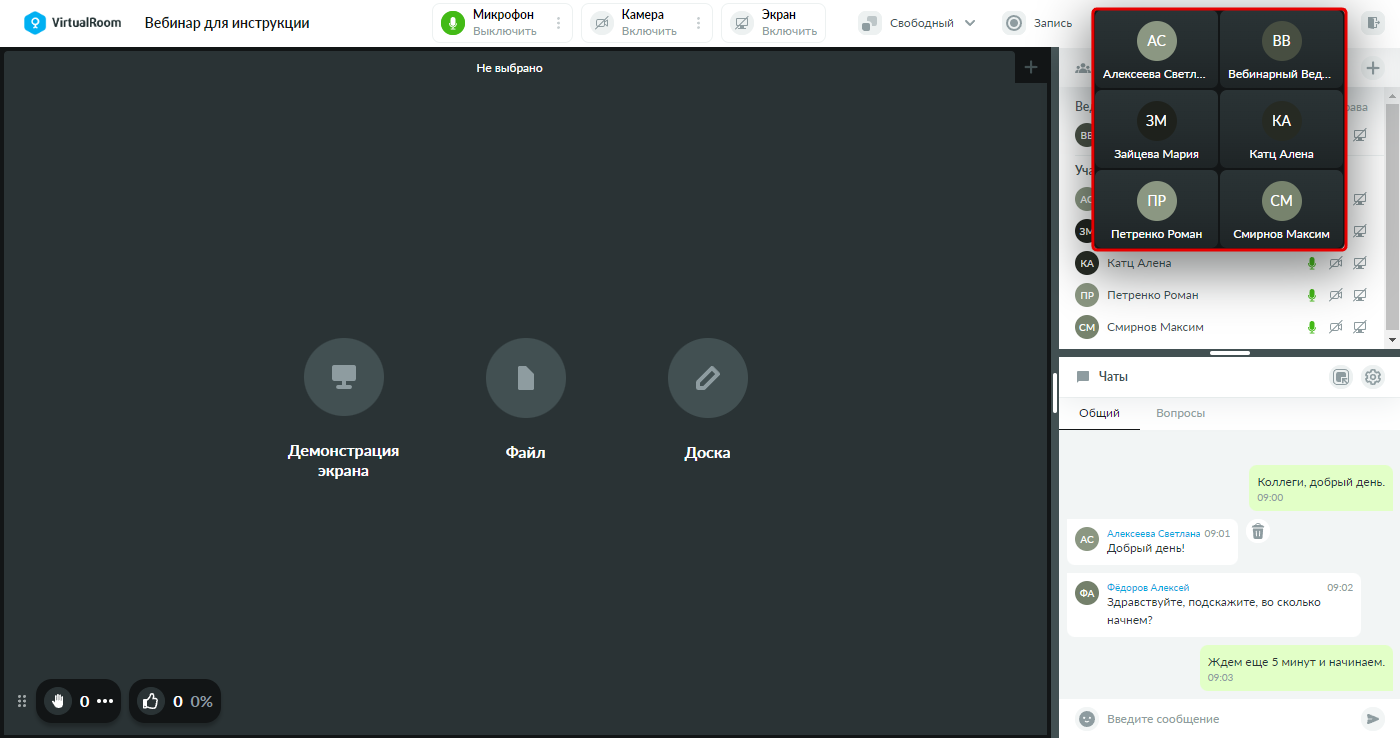Screen dimensions: 1400x738
Task: Switch to the Вопросы tab
Action: click(1180, 413)
